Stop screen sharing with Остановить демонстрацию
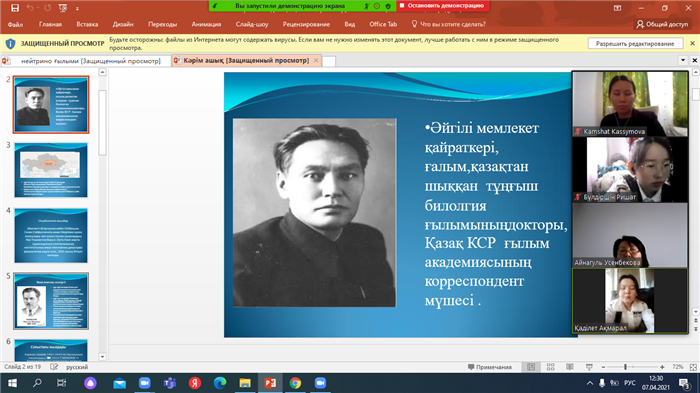The image size is (700, 393). click(442, 5)
